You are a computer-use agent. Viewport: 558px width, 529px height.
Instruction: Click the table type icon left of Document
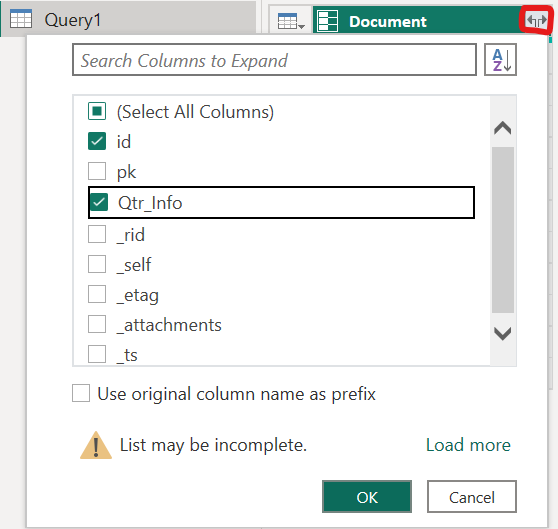coord(291,21)
